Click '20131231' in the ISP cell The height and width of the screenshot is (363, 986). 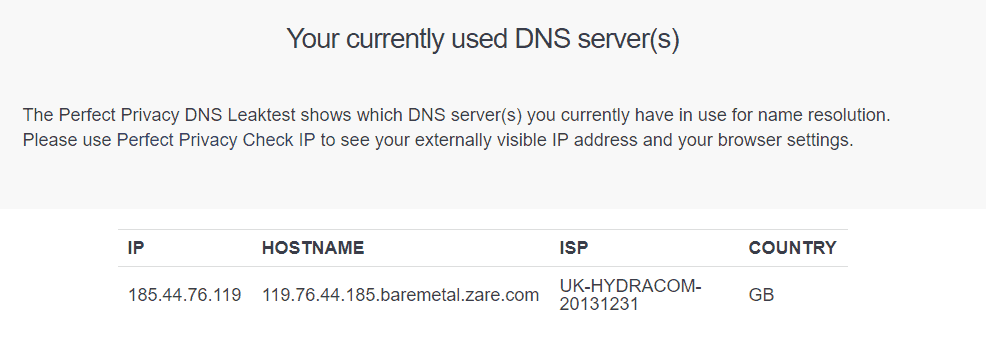click(x=599, y=304)
